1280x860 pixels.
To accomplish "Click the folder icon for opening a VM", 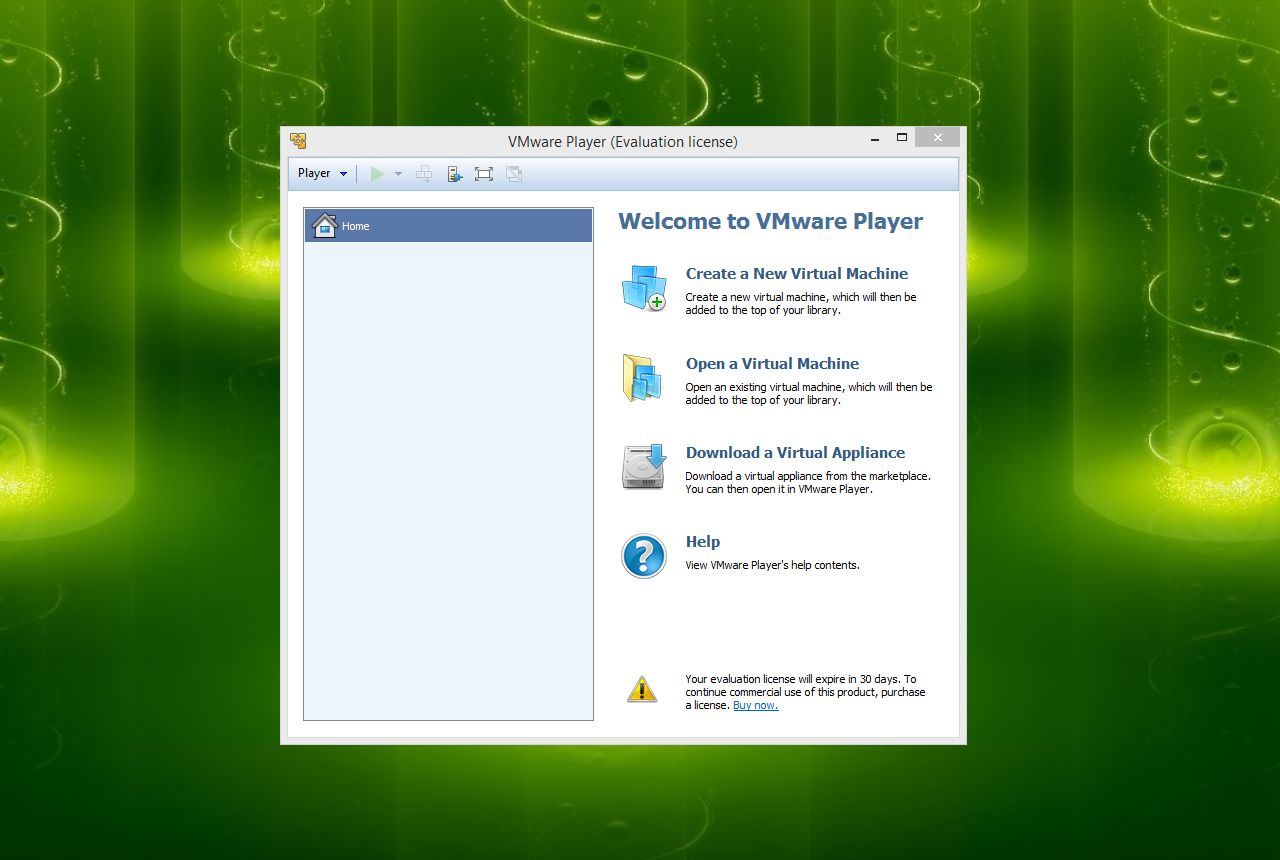I will [x=643, y=378].
